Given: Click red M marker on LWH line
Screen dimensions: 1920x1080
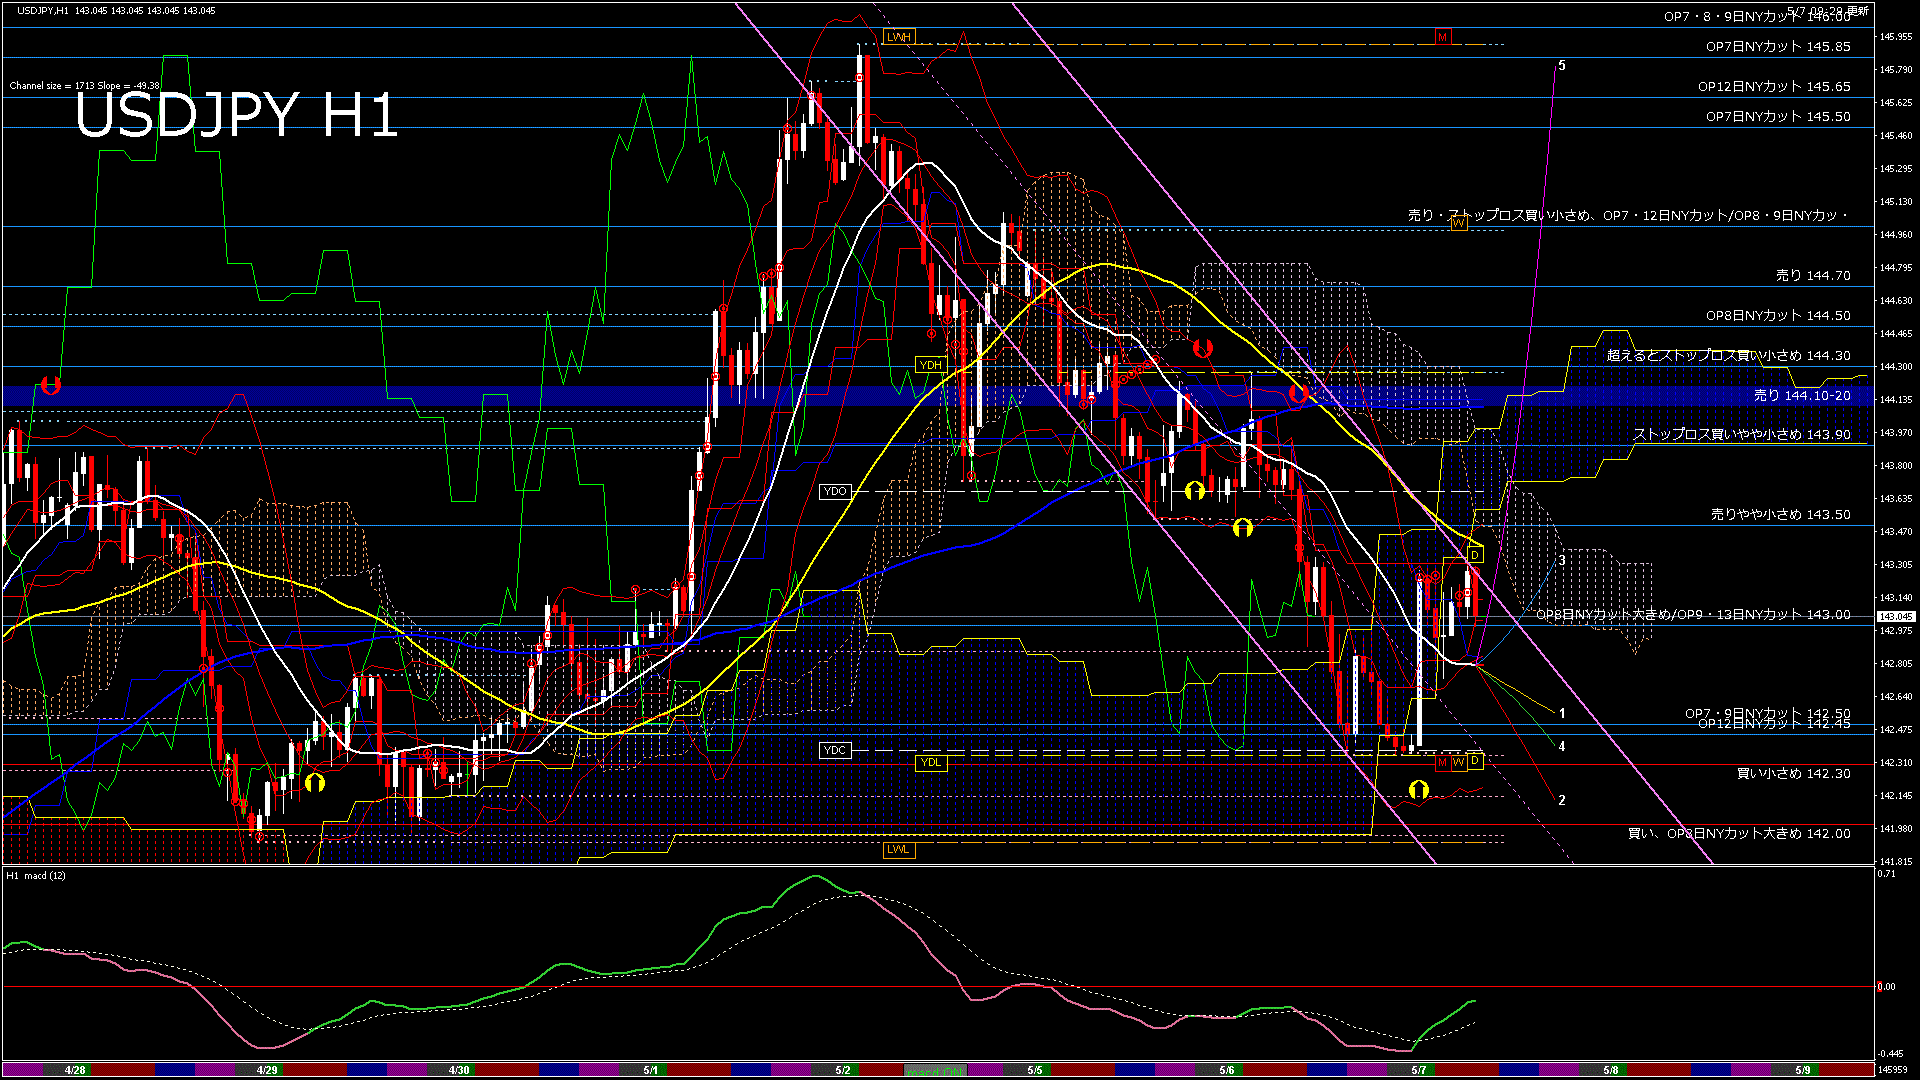Looking at the screenshot, I should (1442, 37).
